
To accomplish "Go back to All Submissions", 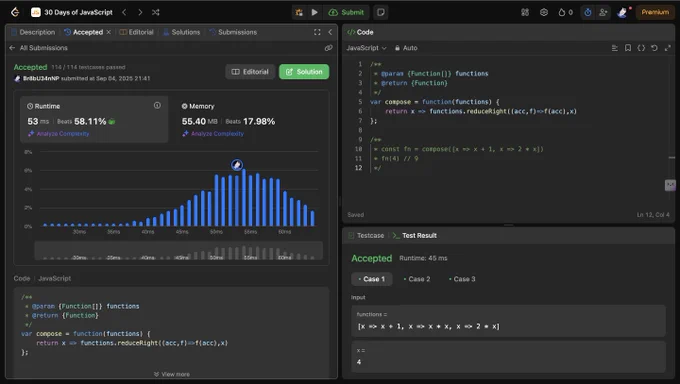I will [x=38, y=48].
